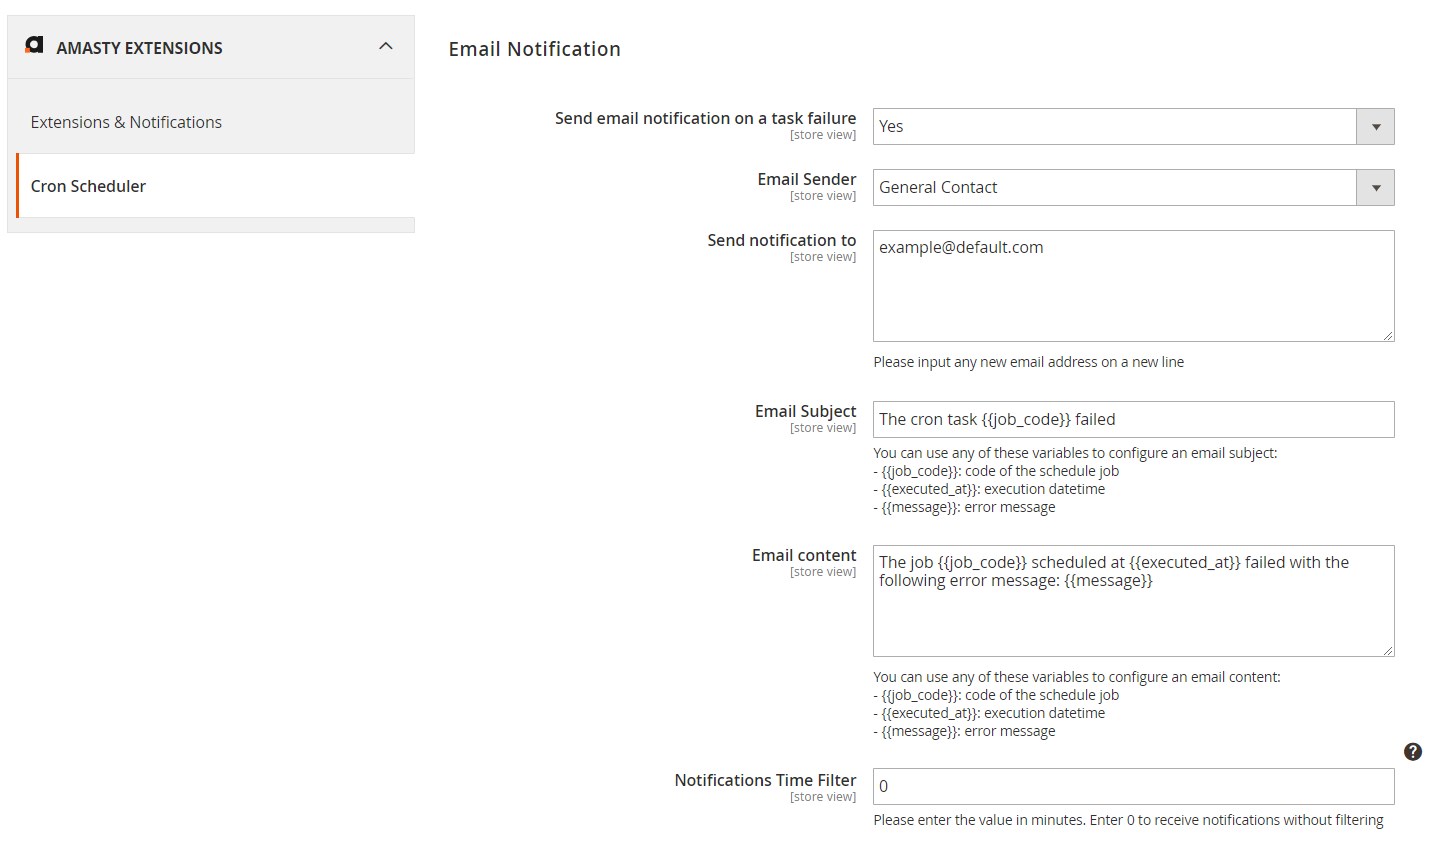The height and width of the screenshot is (845, 1431).
Task: Click the Amasty logo icon
Action: [x=34, y=46]
